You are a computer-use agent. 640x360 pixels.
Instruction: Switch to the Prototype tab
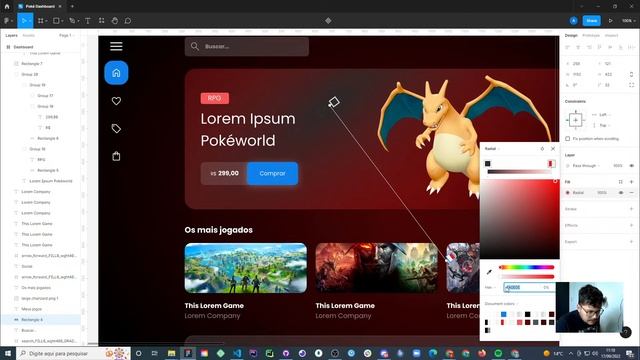pos(591,36)
